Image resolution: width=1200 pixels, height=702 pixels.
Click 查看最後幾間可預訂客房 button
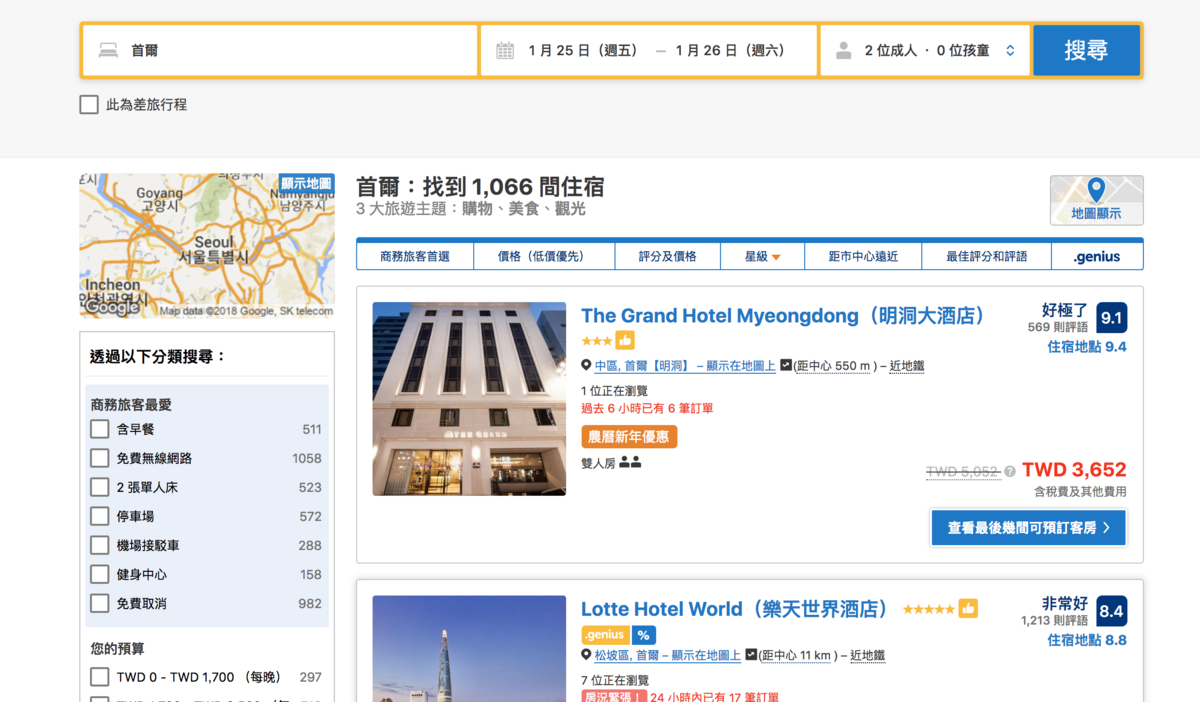(x=1029, y=527)
